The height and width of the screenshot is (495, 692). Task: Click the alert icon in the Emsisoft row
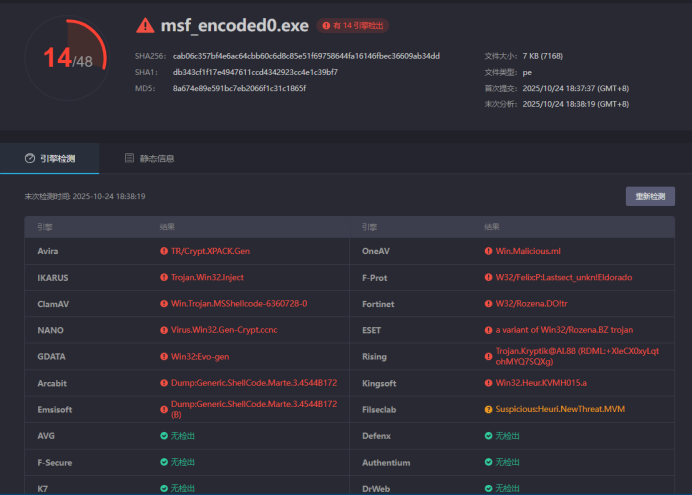coord(164,409)
